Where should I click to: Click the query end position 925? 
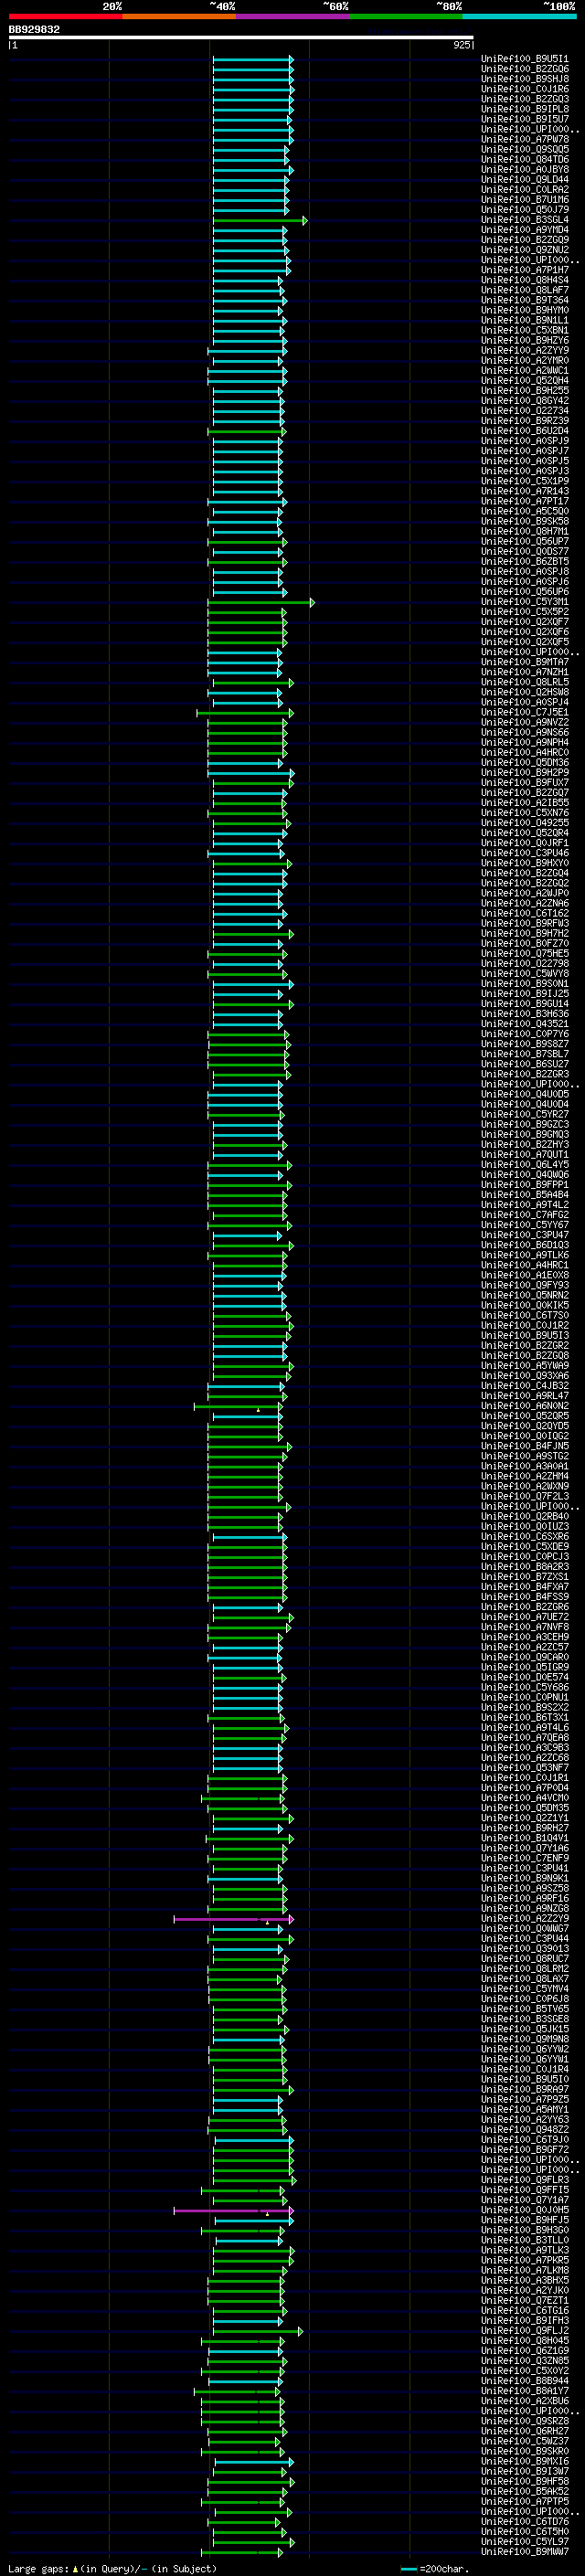pos(461,45)
